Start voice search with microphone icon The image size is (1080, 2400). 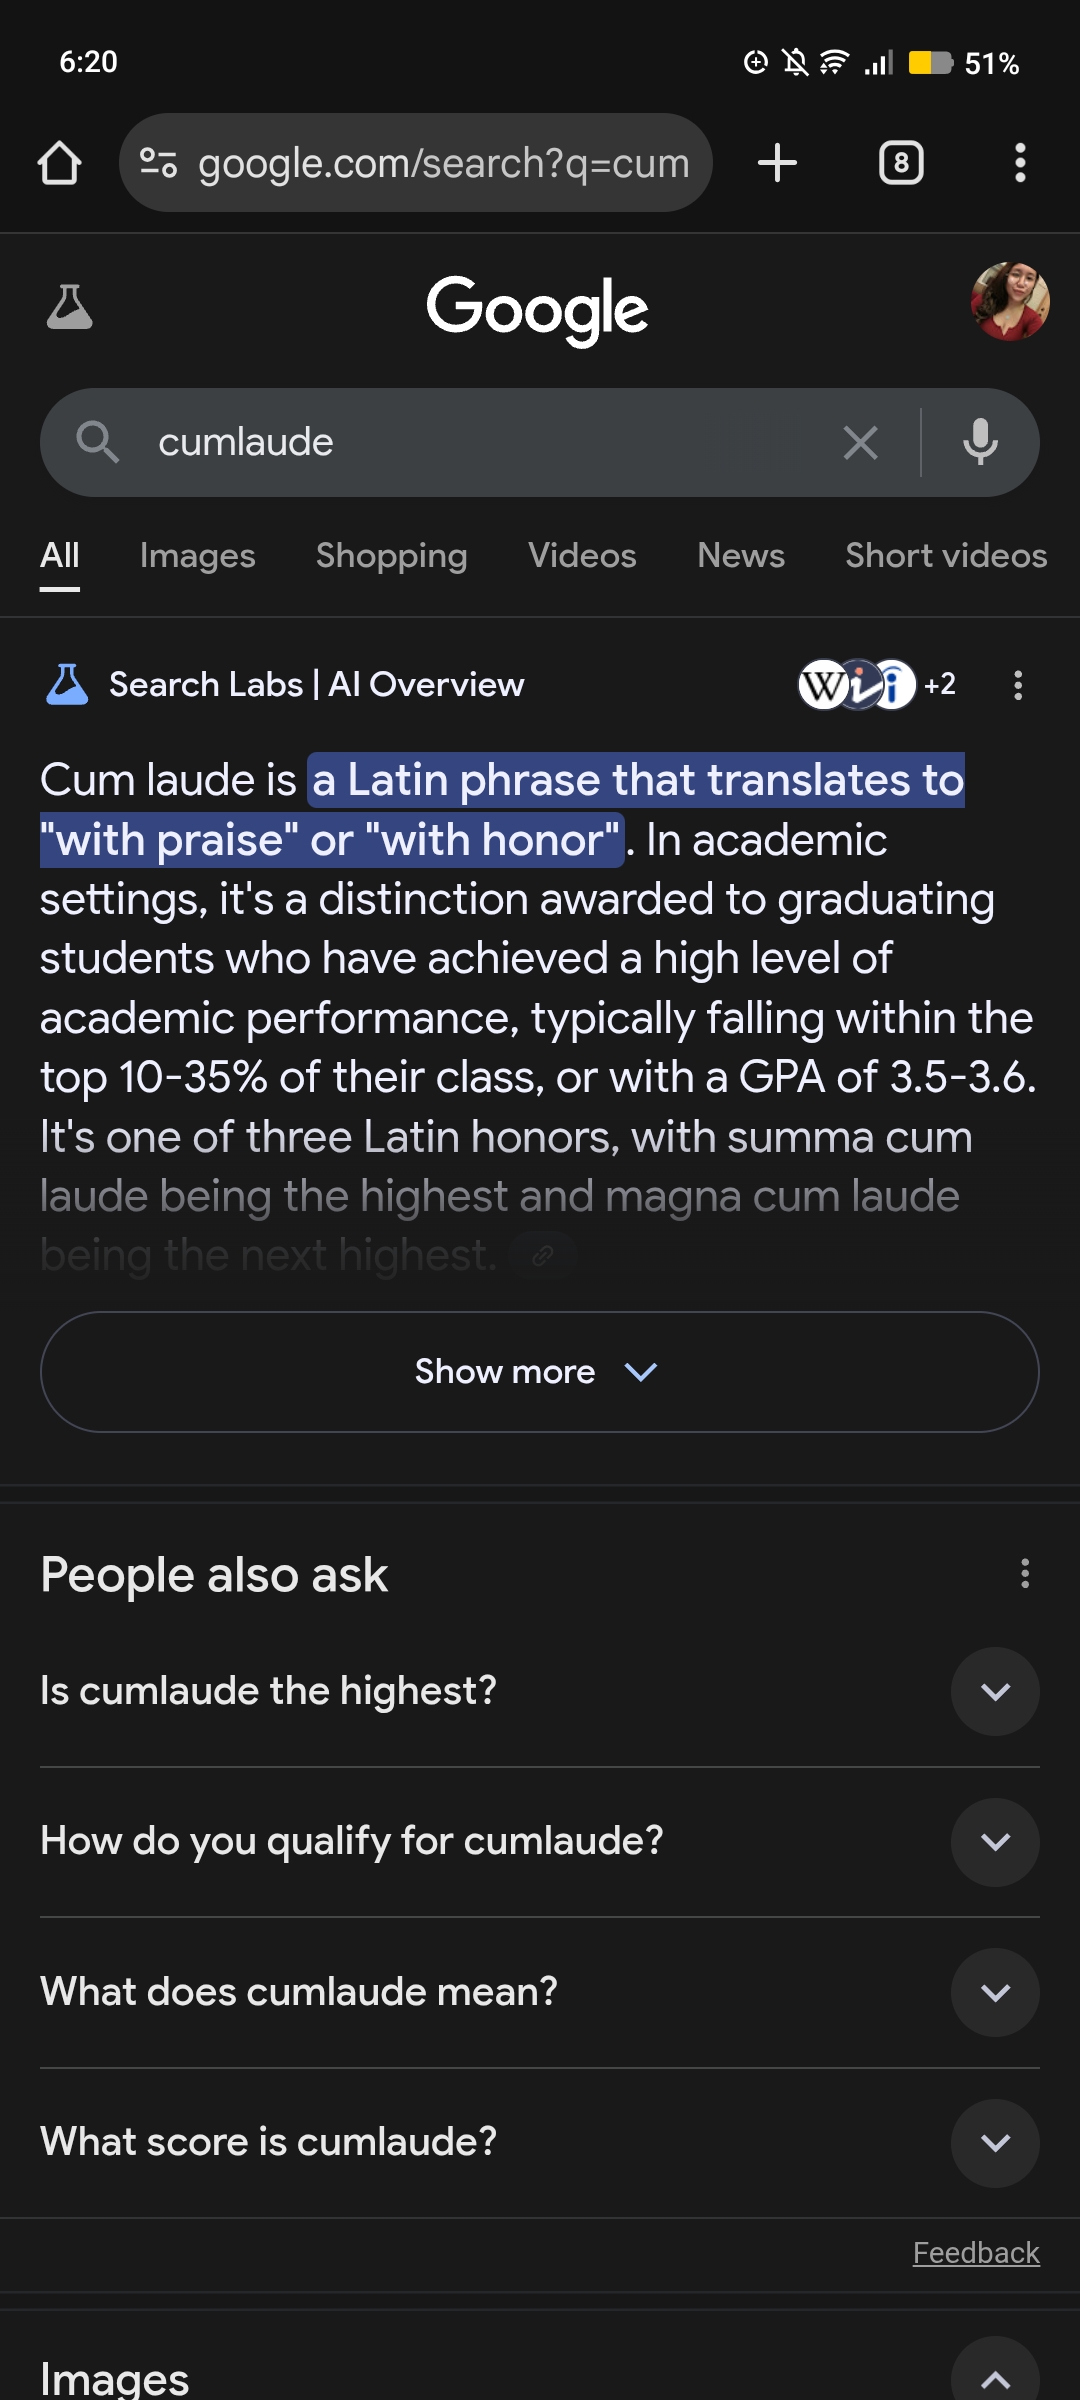pyautogui.click(x=980, y=442)
